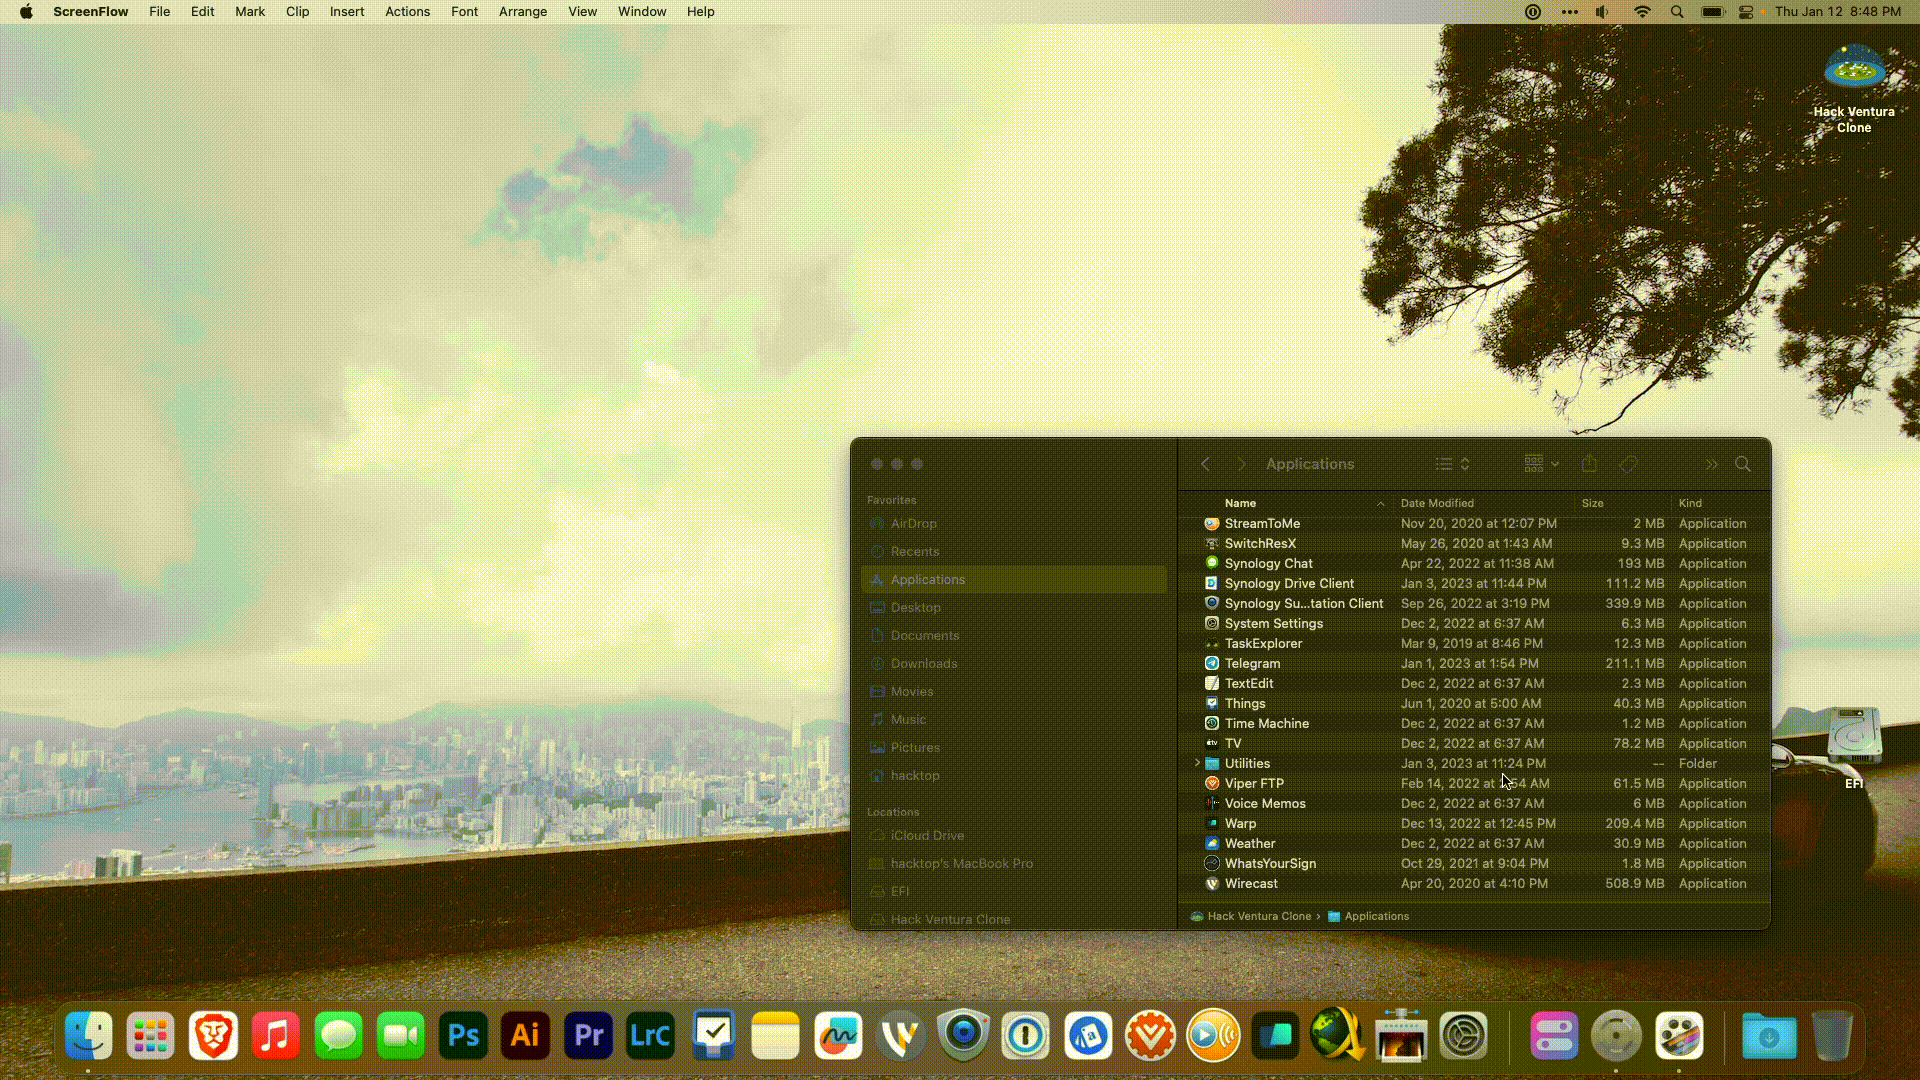
Task: Launch Photoshop from the Dock
Action: (x=463, y=1036)
